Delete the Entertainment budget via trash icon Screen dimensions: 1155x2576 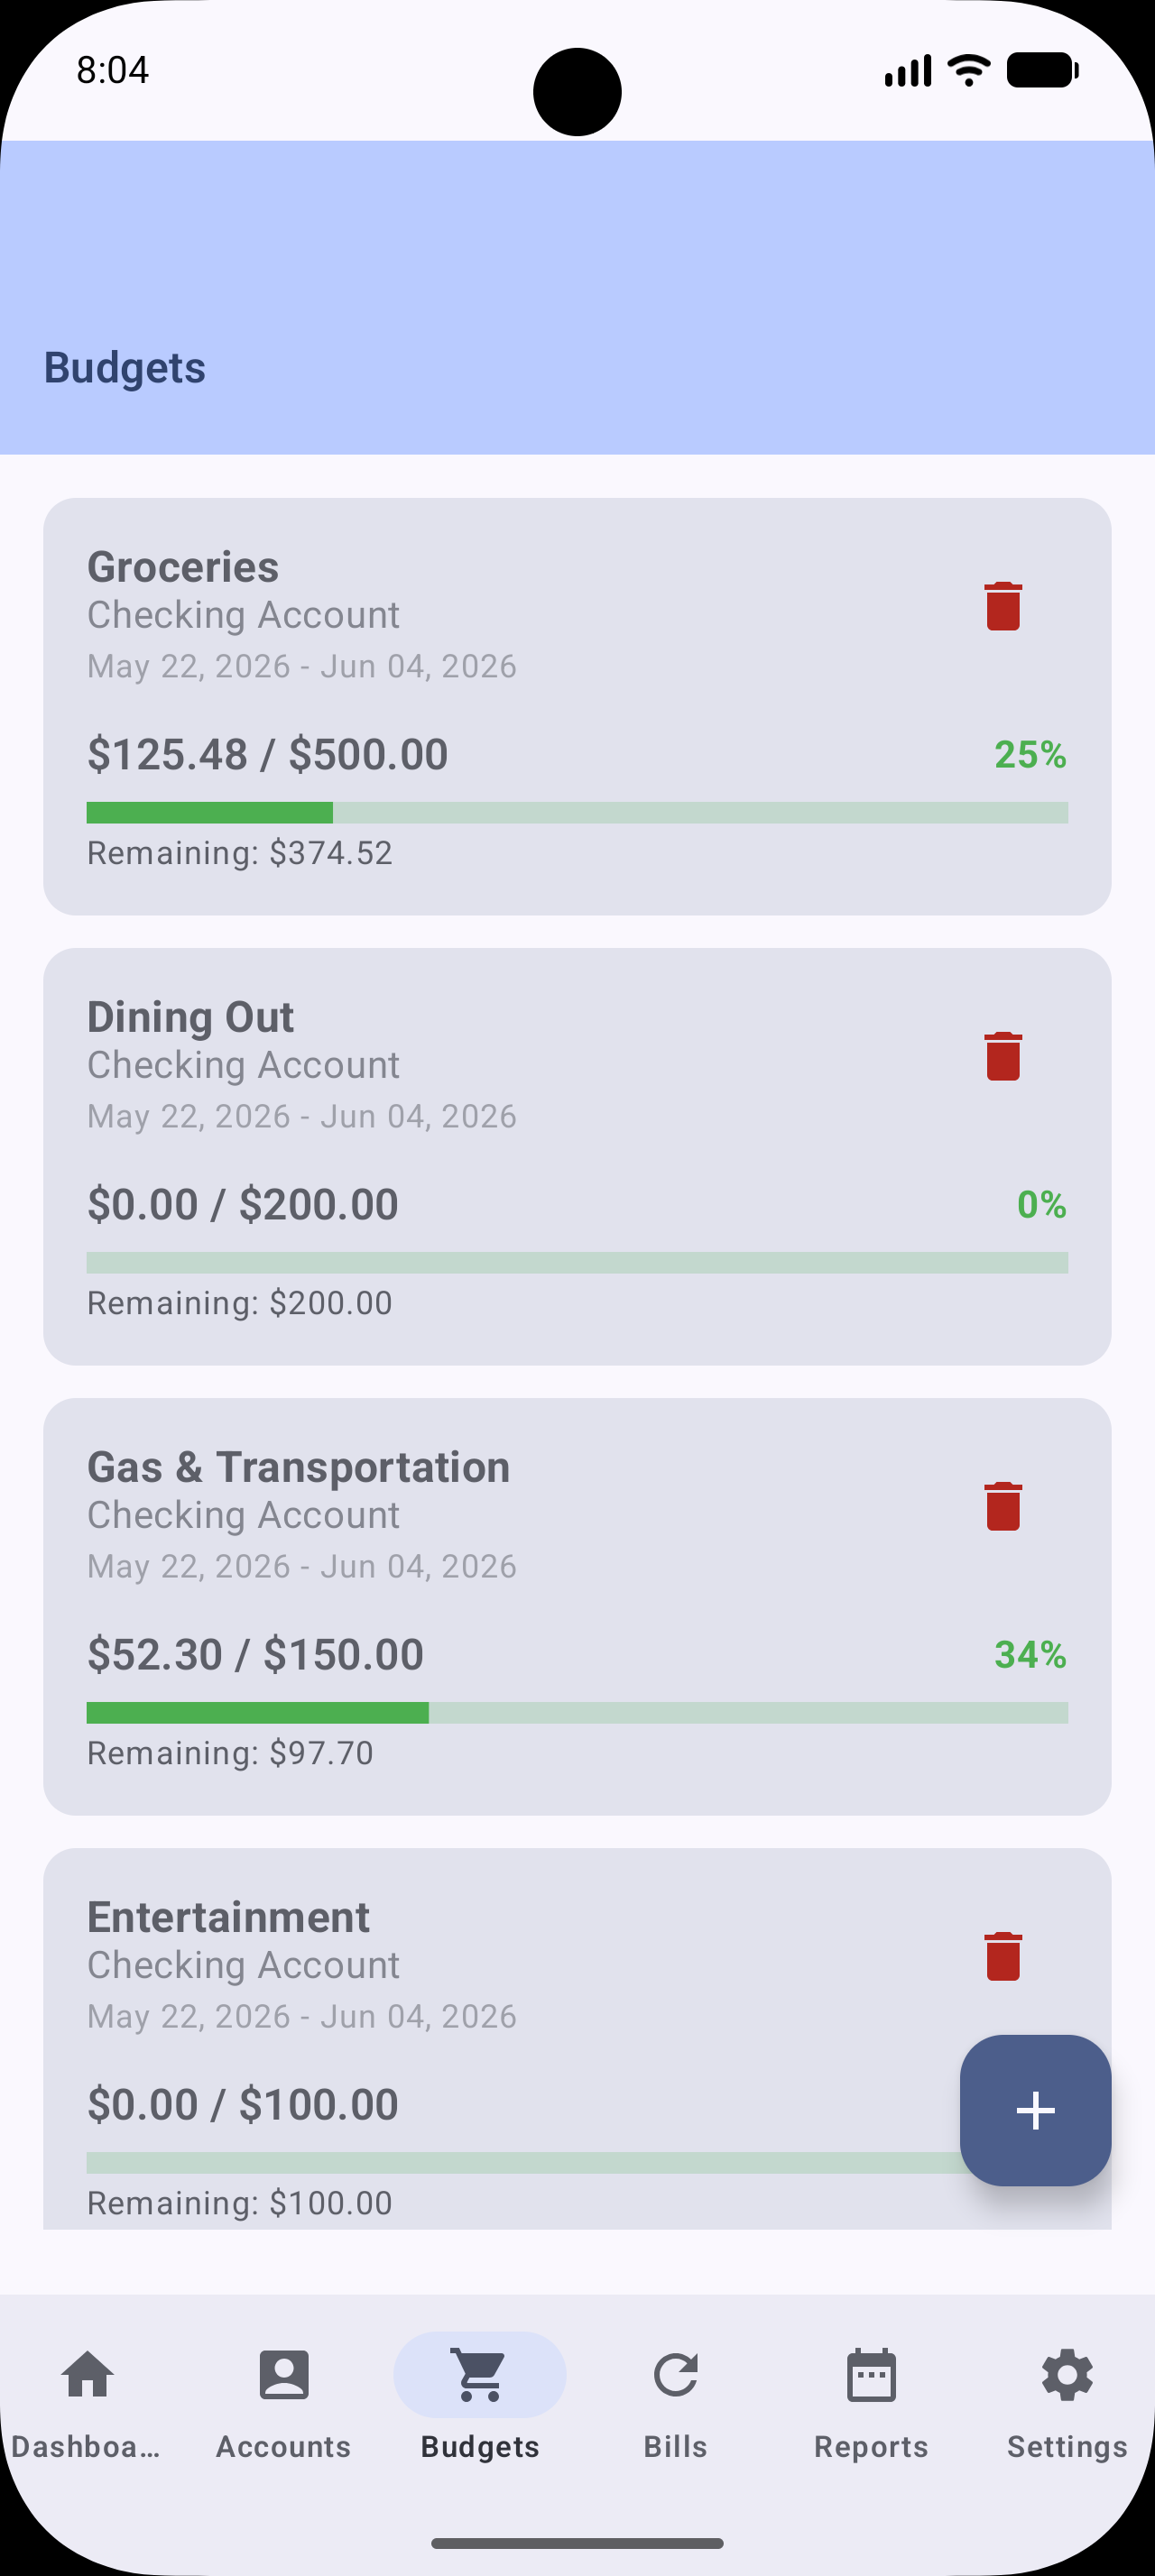1003,1956
